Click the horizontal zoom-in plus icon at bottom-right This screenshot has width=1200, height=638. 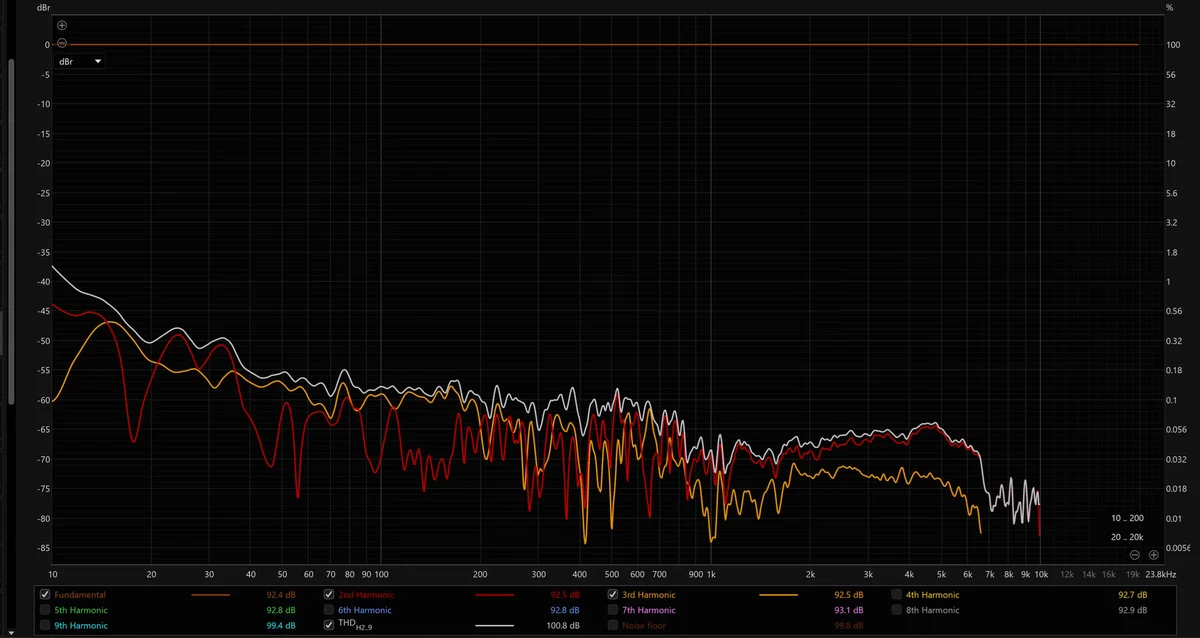coord(1153,555)
